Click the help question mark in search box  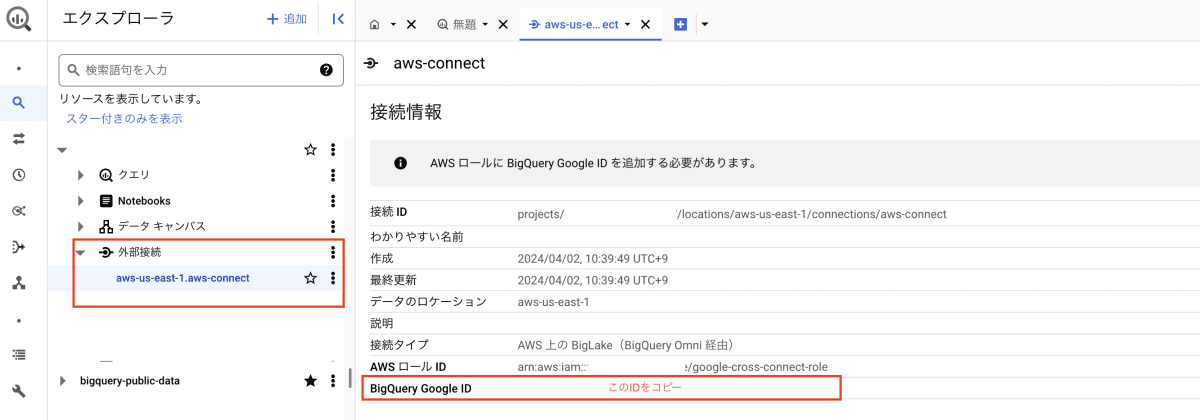tap(326, 70)
